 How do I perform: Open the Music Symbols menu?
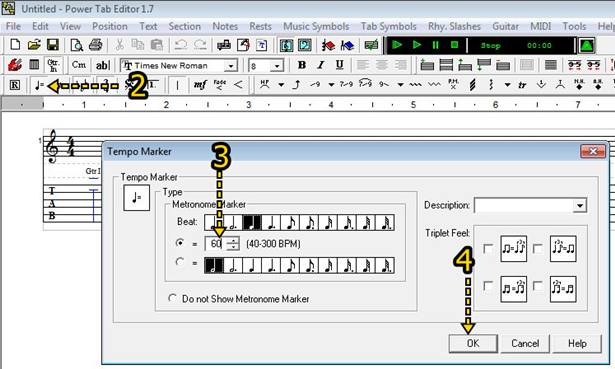click(316, 26)
